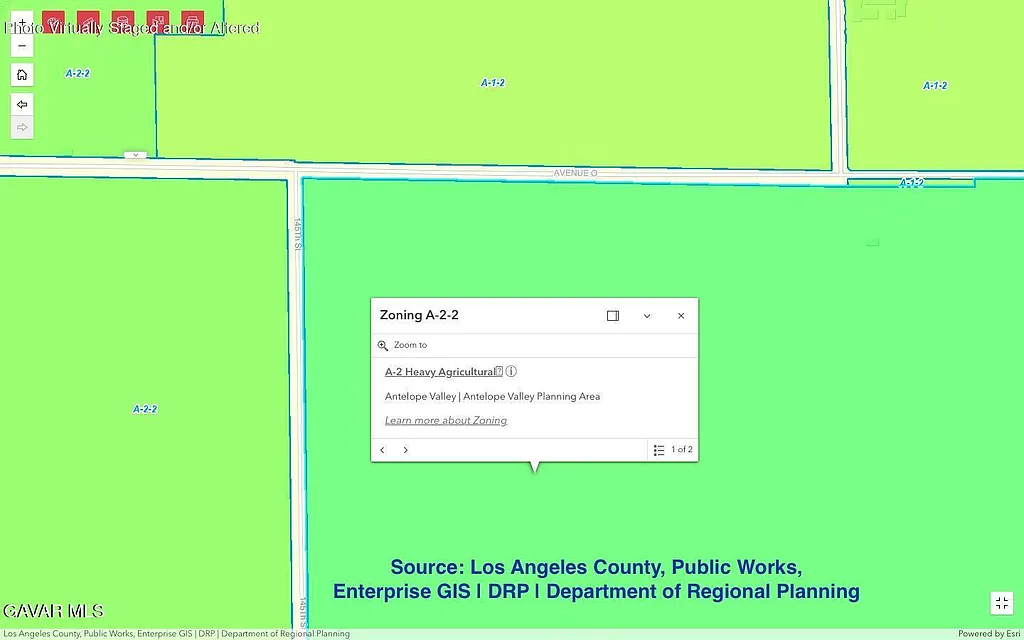Zoom to the selected zoning feature
The width and height of the screenshot is (1024, 640).
click(403, 345)
